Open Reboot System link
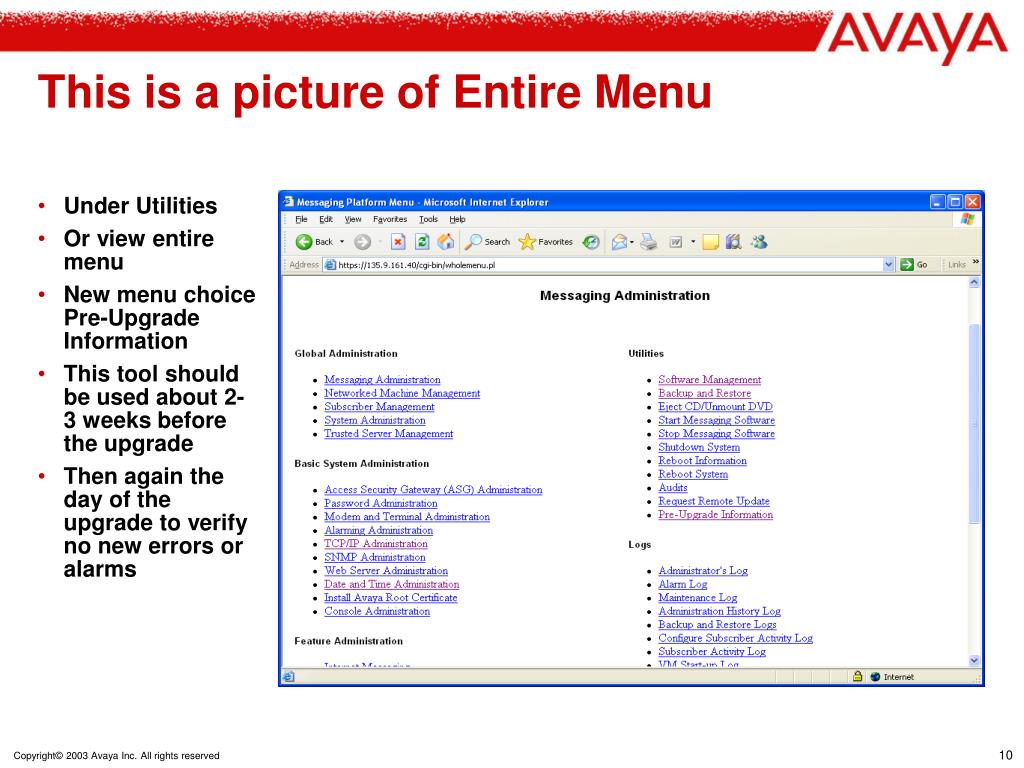This screenshot has width=1024, height=768. pos(693,474)
